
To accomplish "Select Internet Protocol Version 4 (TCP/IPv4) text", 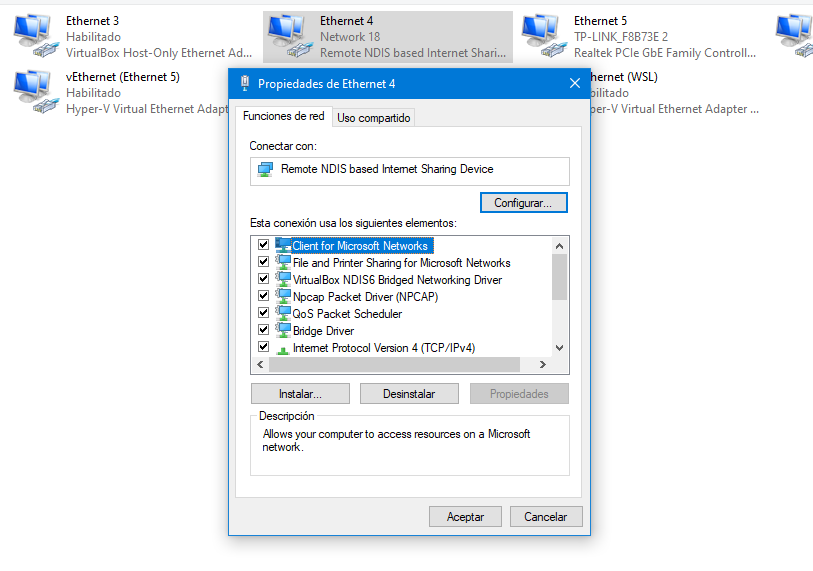I will click(x=384, y=348).
